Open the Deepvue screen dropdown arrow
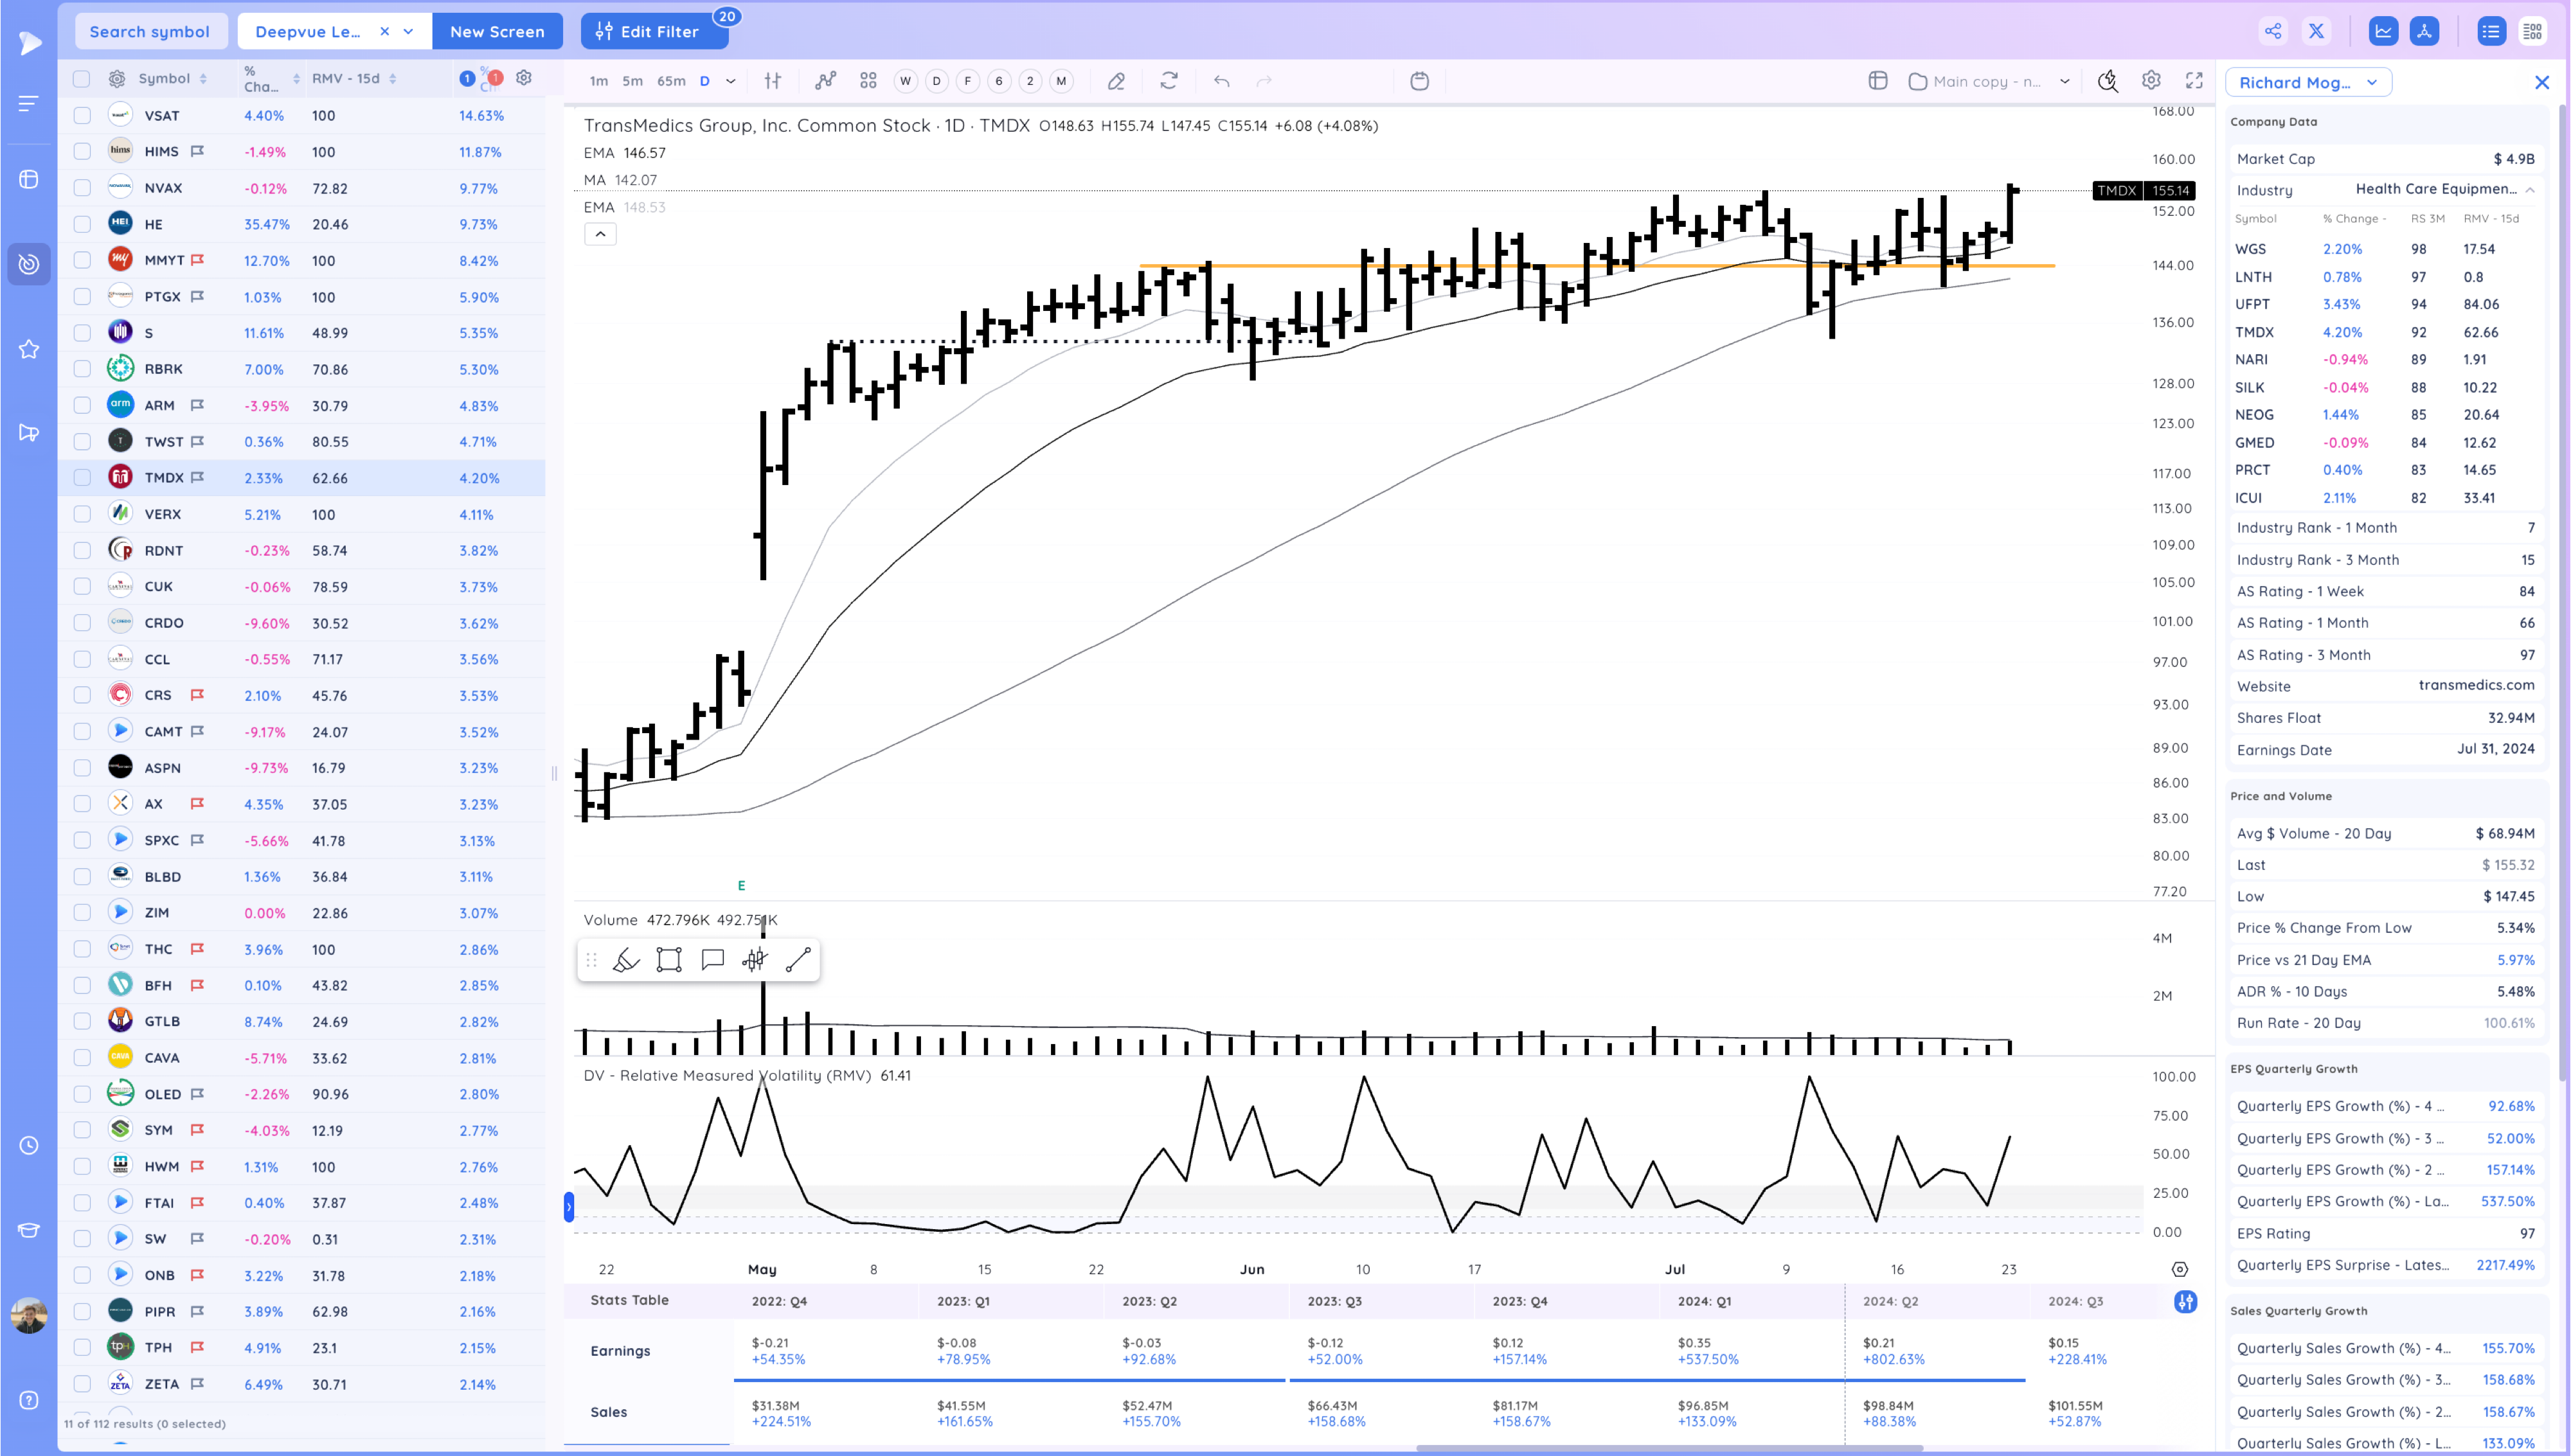2571x1456 pixels. 408,31
